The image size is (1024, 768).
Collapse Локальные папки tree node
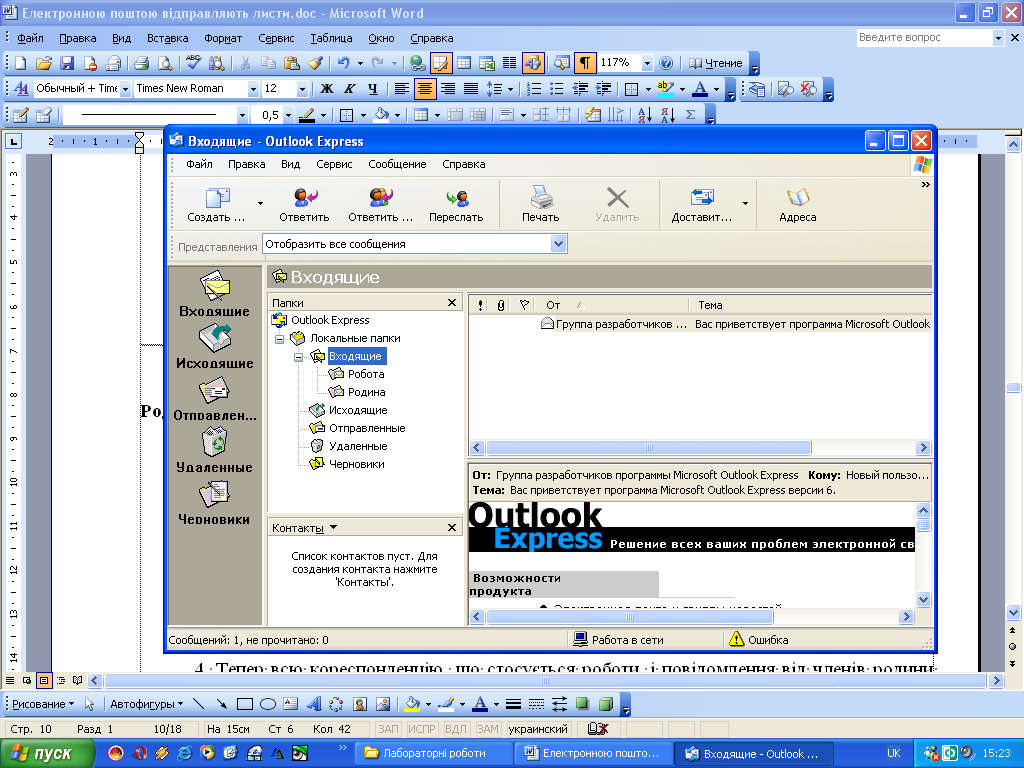280,339
